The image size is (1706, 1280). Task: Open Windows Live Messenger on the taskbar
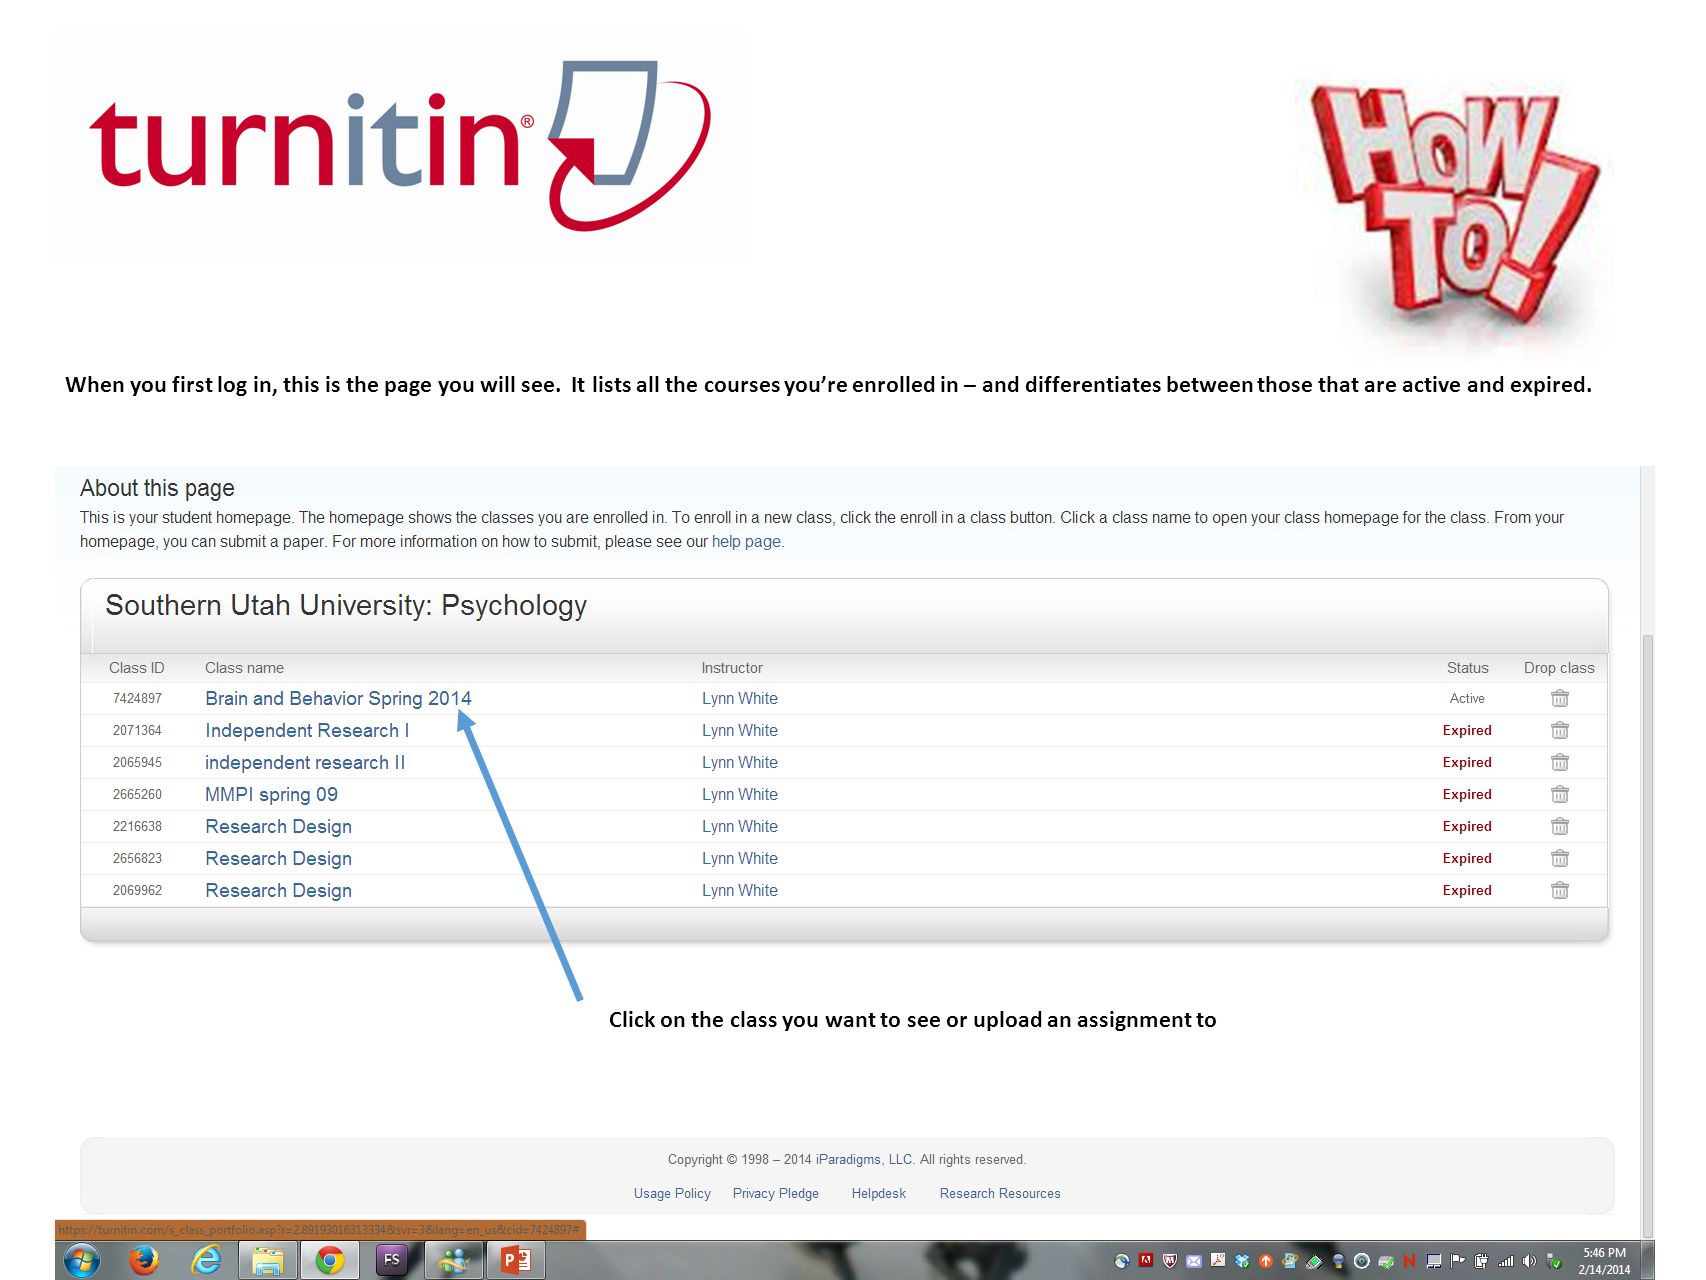454,1261
